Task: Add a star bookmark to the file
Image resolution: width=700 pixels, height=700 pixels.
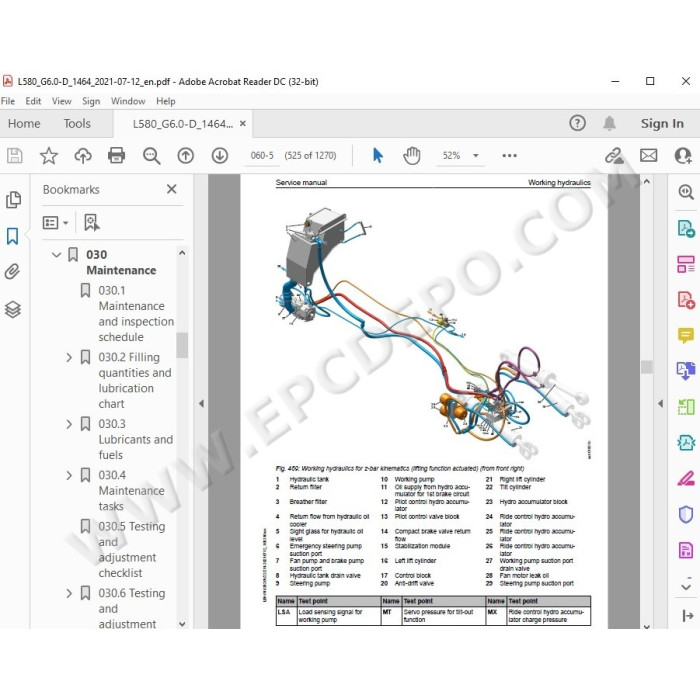Action: (49, 156)
